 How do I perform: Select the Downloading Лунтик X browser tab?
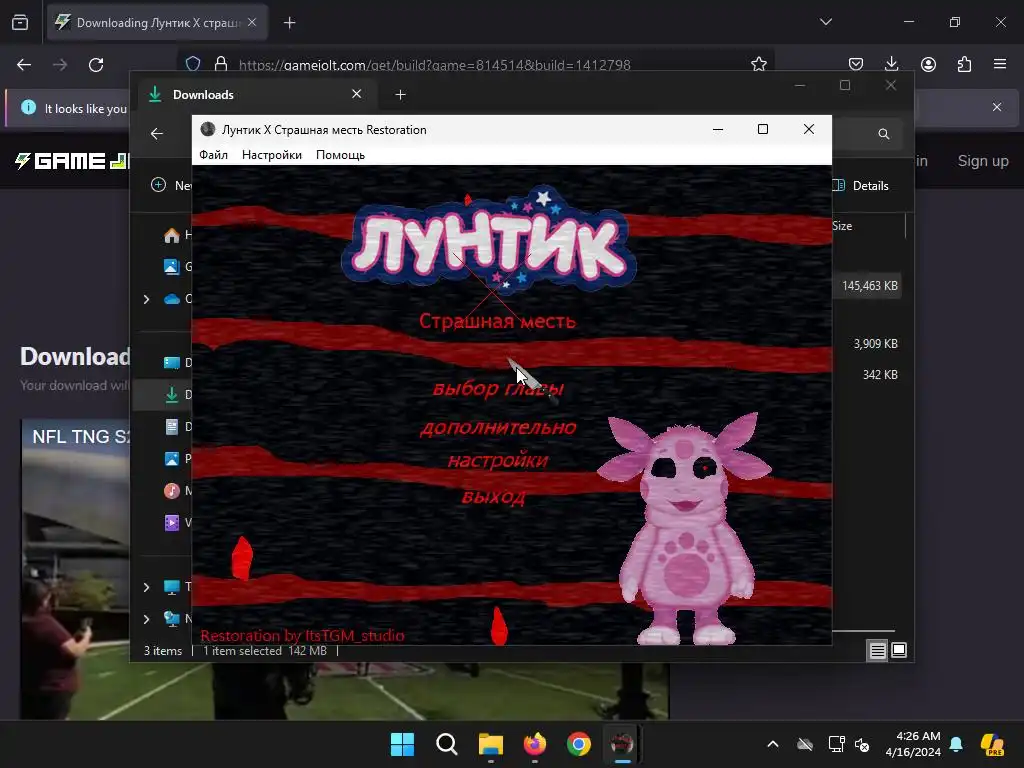pos(157,23)
